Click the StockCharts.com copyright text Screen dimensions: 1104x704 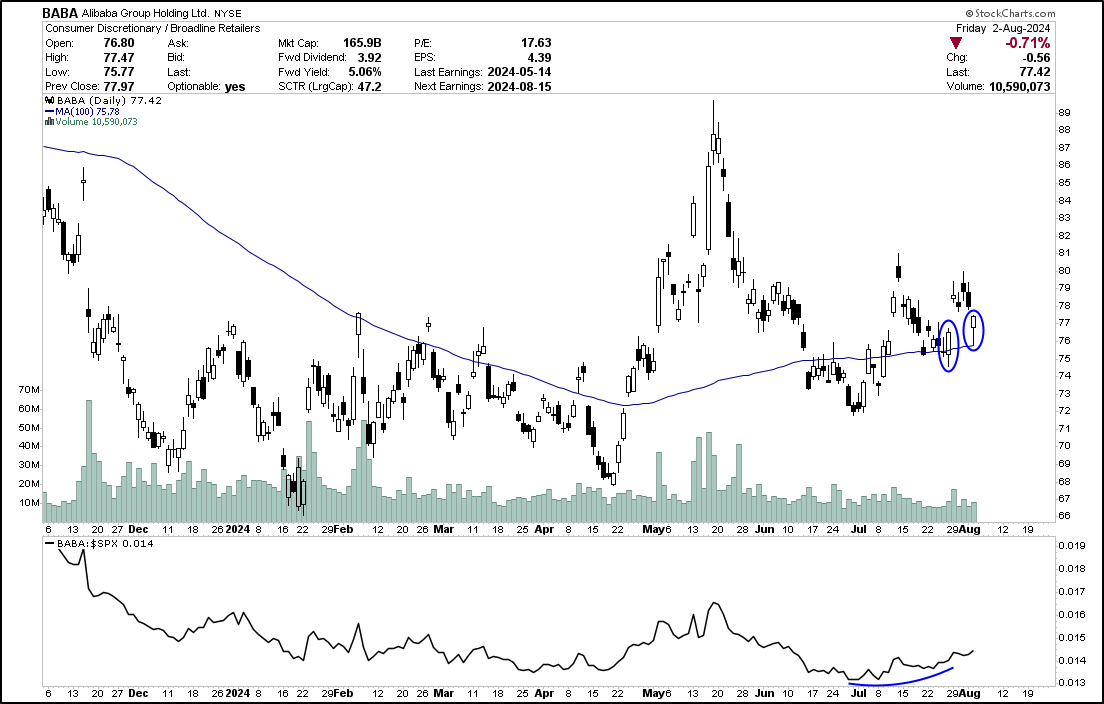pos(1010,13)
